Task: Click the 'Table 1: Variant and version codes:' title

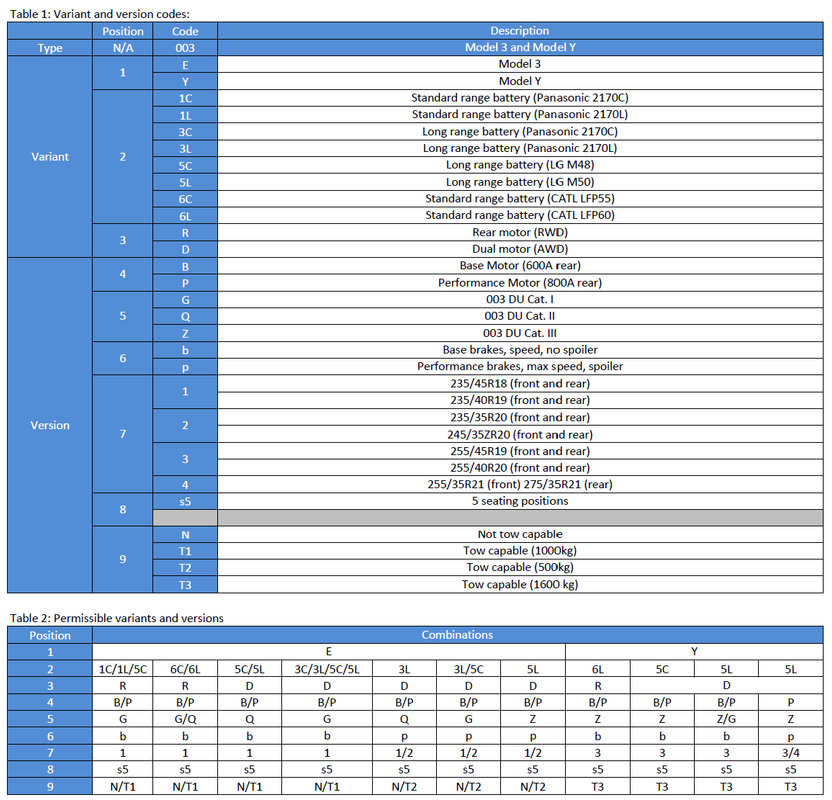Action: click(100, 14)
